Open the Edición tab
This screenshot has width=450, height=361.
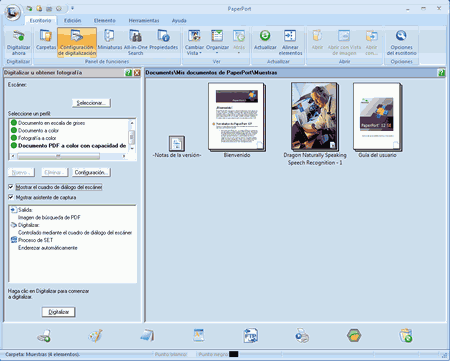(x=72, y=21)
